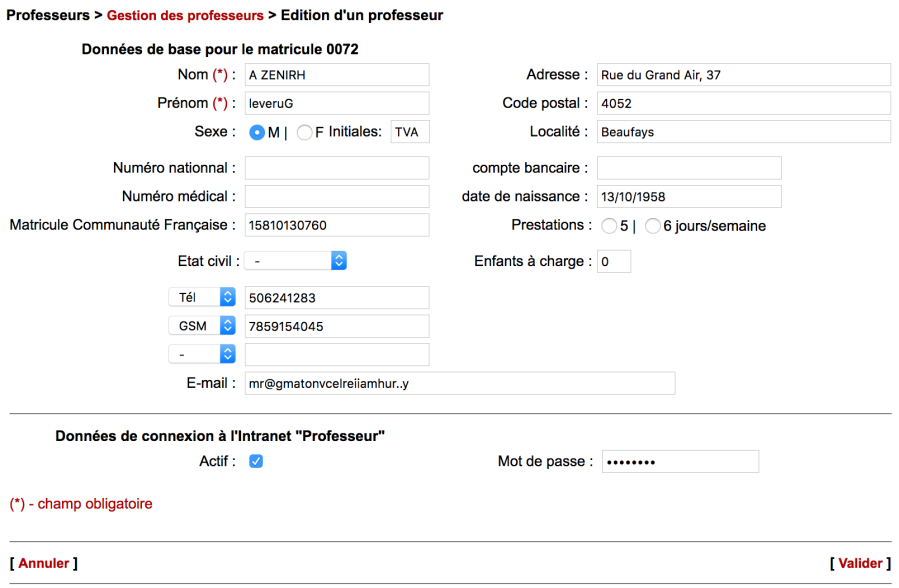The image size is (899, 588).
Task: Expand the empty third phone type selector
Action: (202, 354)
